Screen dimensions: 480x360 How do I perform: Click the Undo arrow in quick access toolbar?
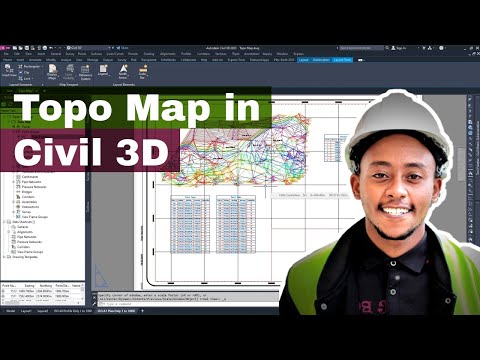(x=51, y=48)
